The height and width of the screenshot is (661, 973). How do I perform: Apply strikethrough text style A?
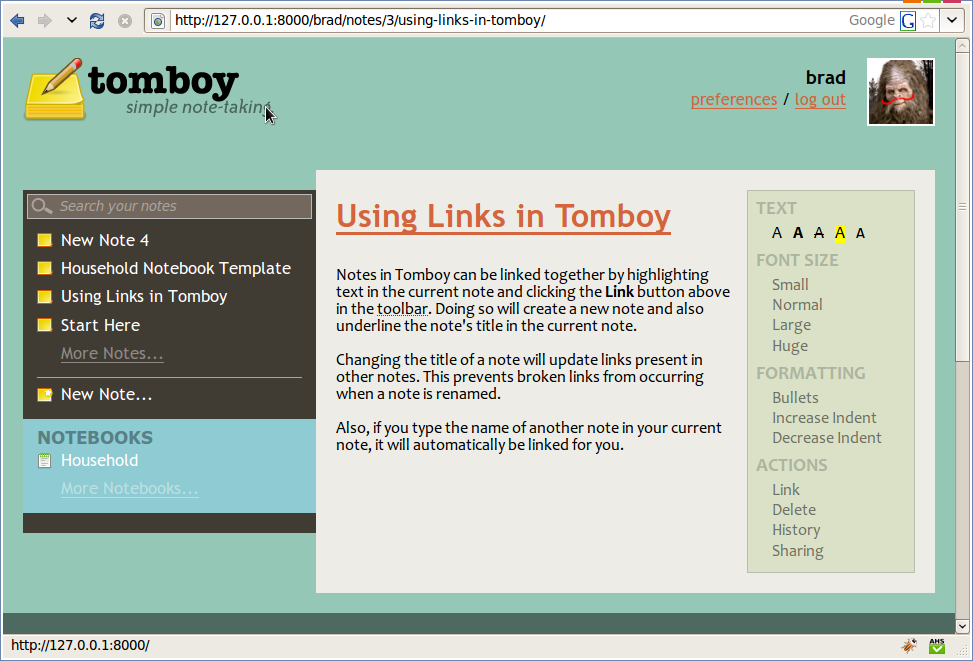[819, 233]
